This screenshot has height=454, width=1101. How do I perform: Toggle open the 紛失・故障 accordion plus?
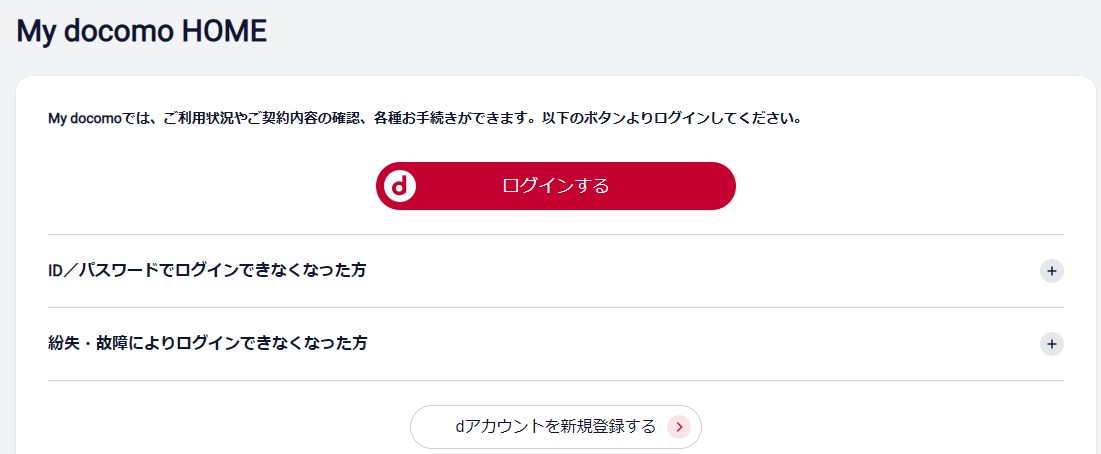pyautogui.click(x=1051, y=344)
